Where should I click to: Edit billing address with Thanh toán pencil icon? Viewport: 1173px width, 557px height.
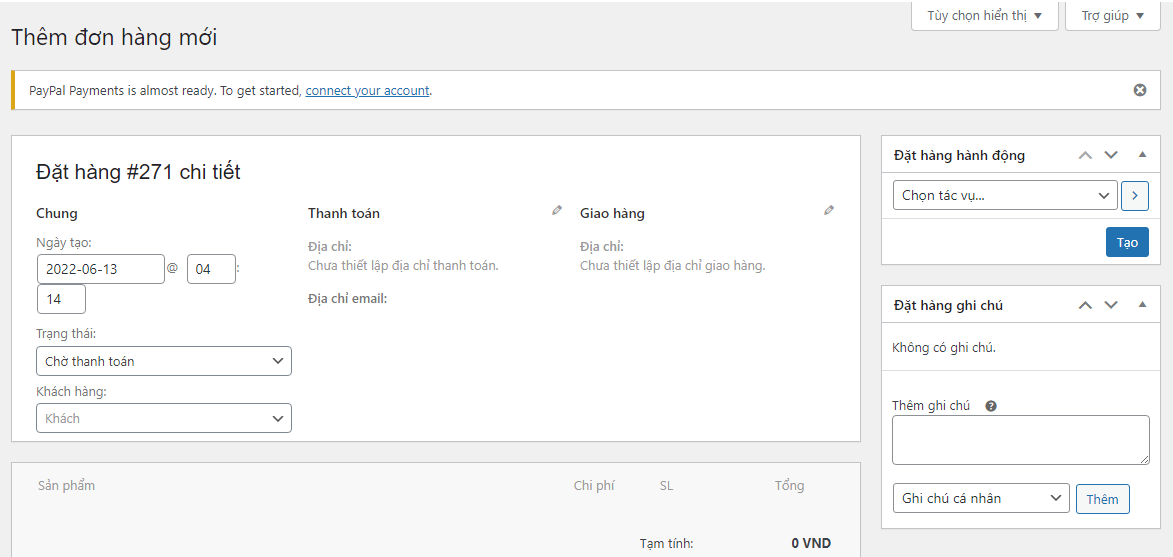tap(557, 211)
